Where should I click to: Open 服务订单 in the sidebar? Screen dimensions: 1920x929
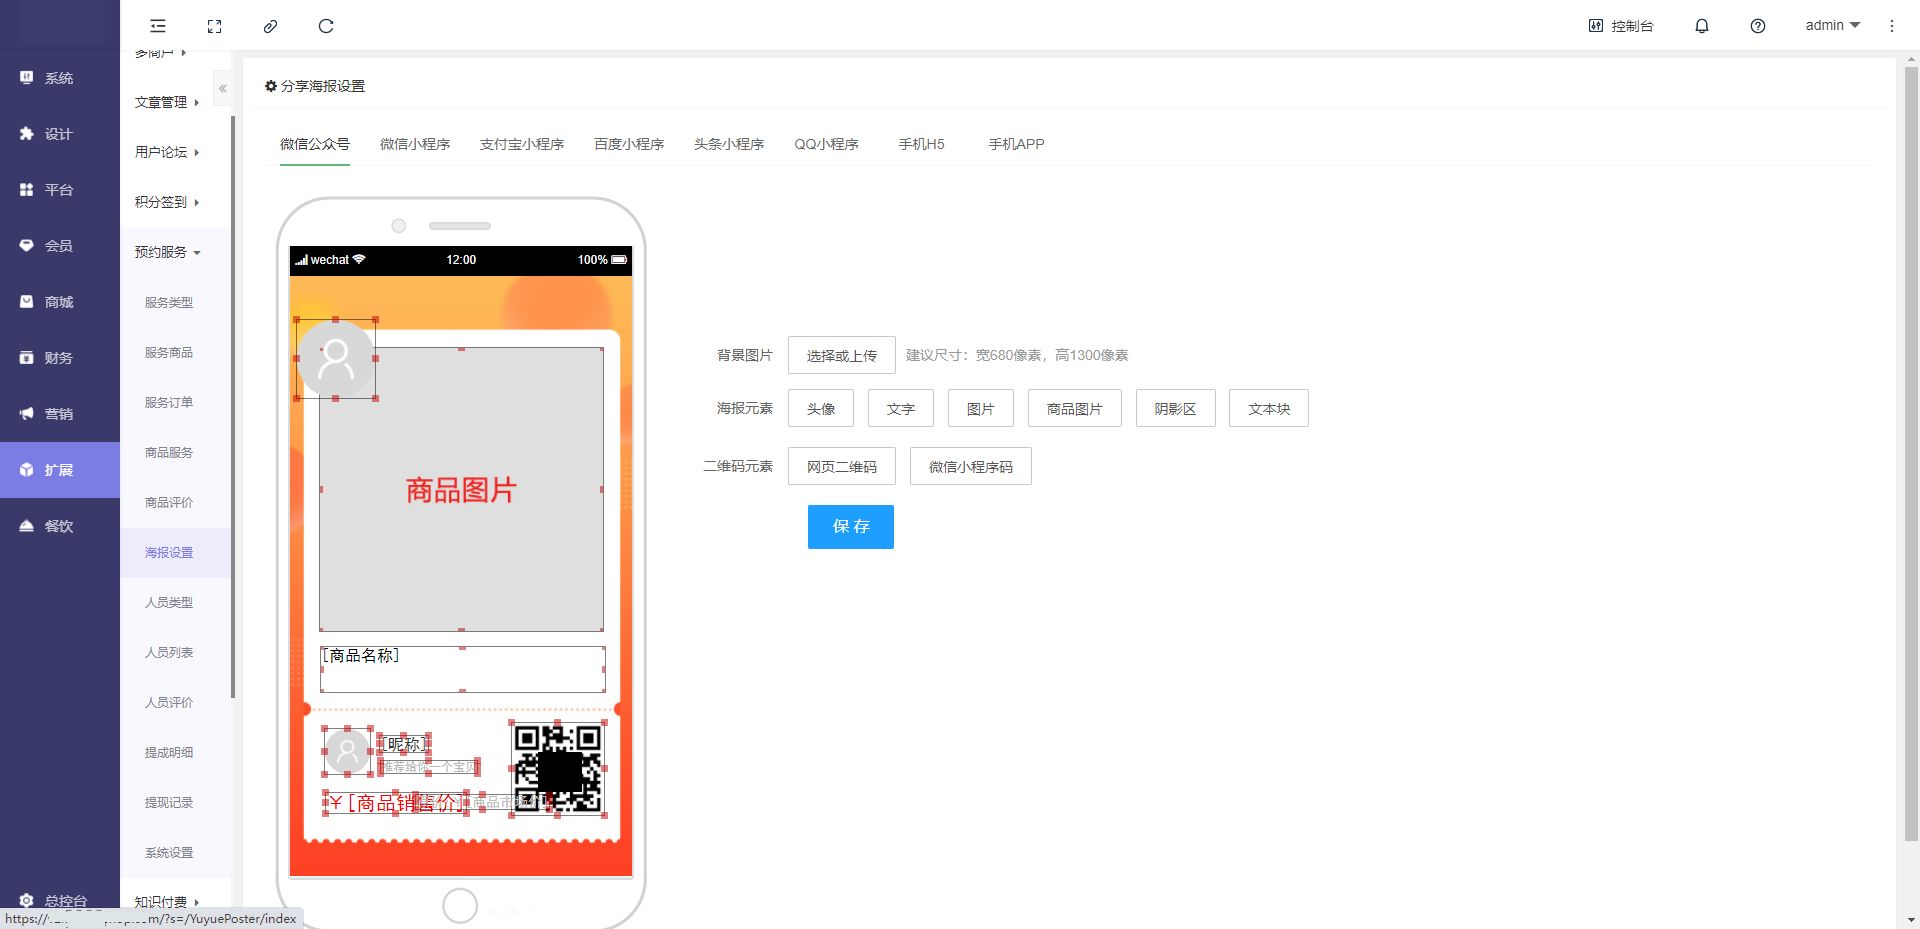[169, 402]
